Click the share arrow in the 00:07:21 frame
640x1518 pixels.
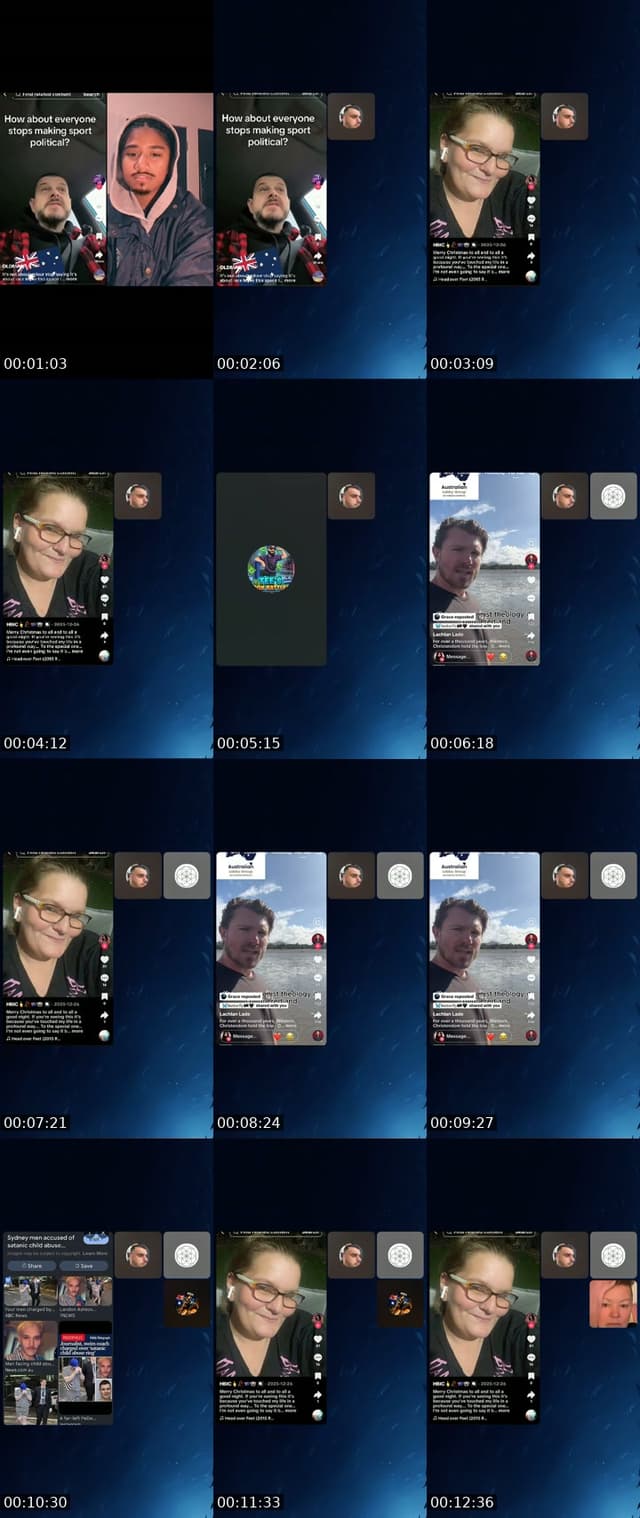coord(104,1017)
